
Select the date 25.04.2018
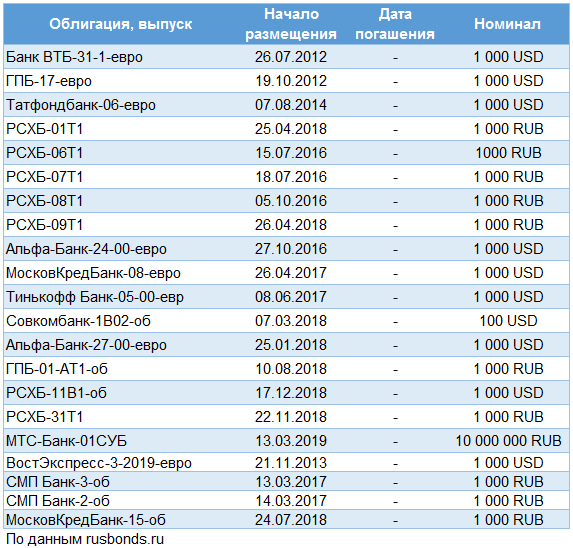point(291,129)
